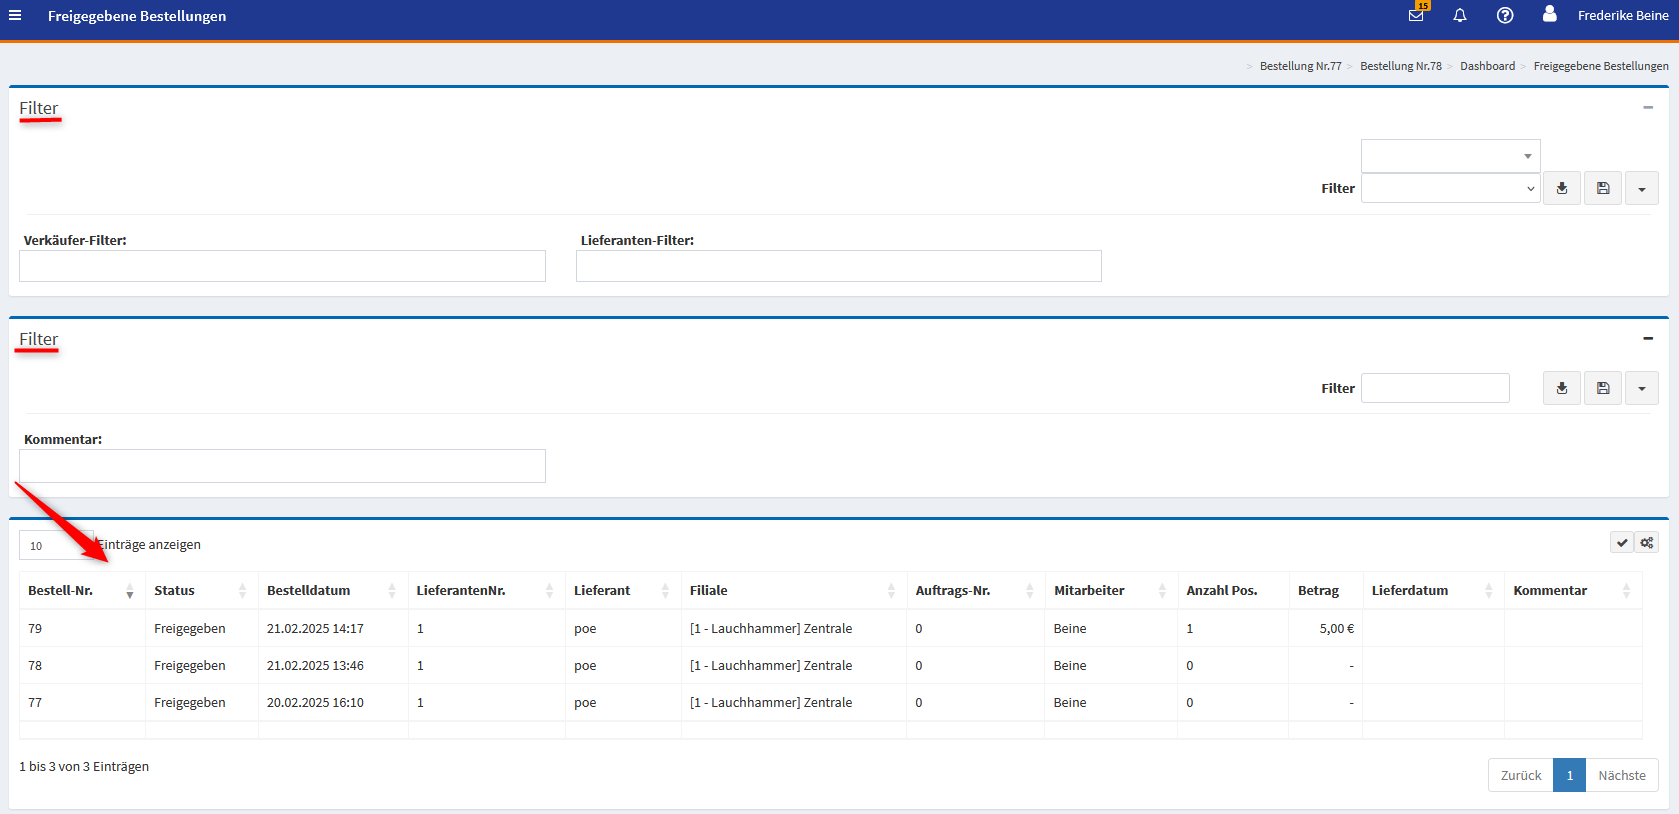
Task: Open the notifications bell
Action: coord(1460,16)
